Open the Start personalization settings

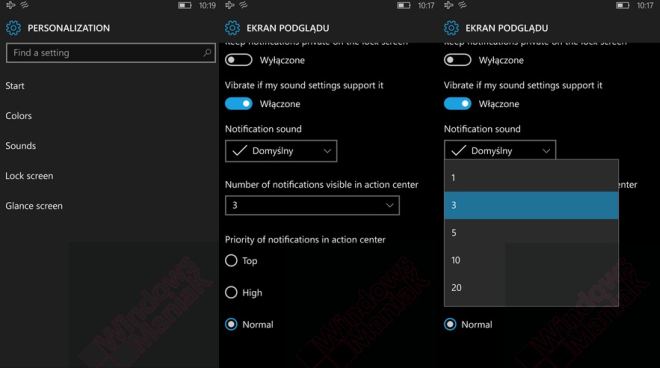click(15, 86)
